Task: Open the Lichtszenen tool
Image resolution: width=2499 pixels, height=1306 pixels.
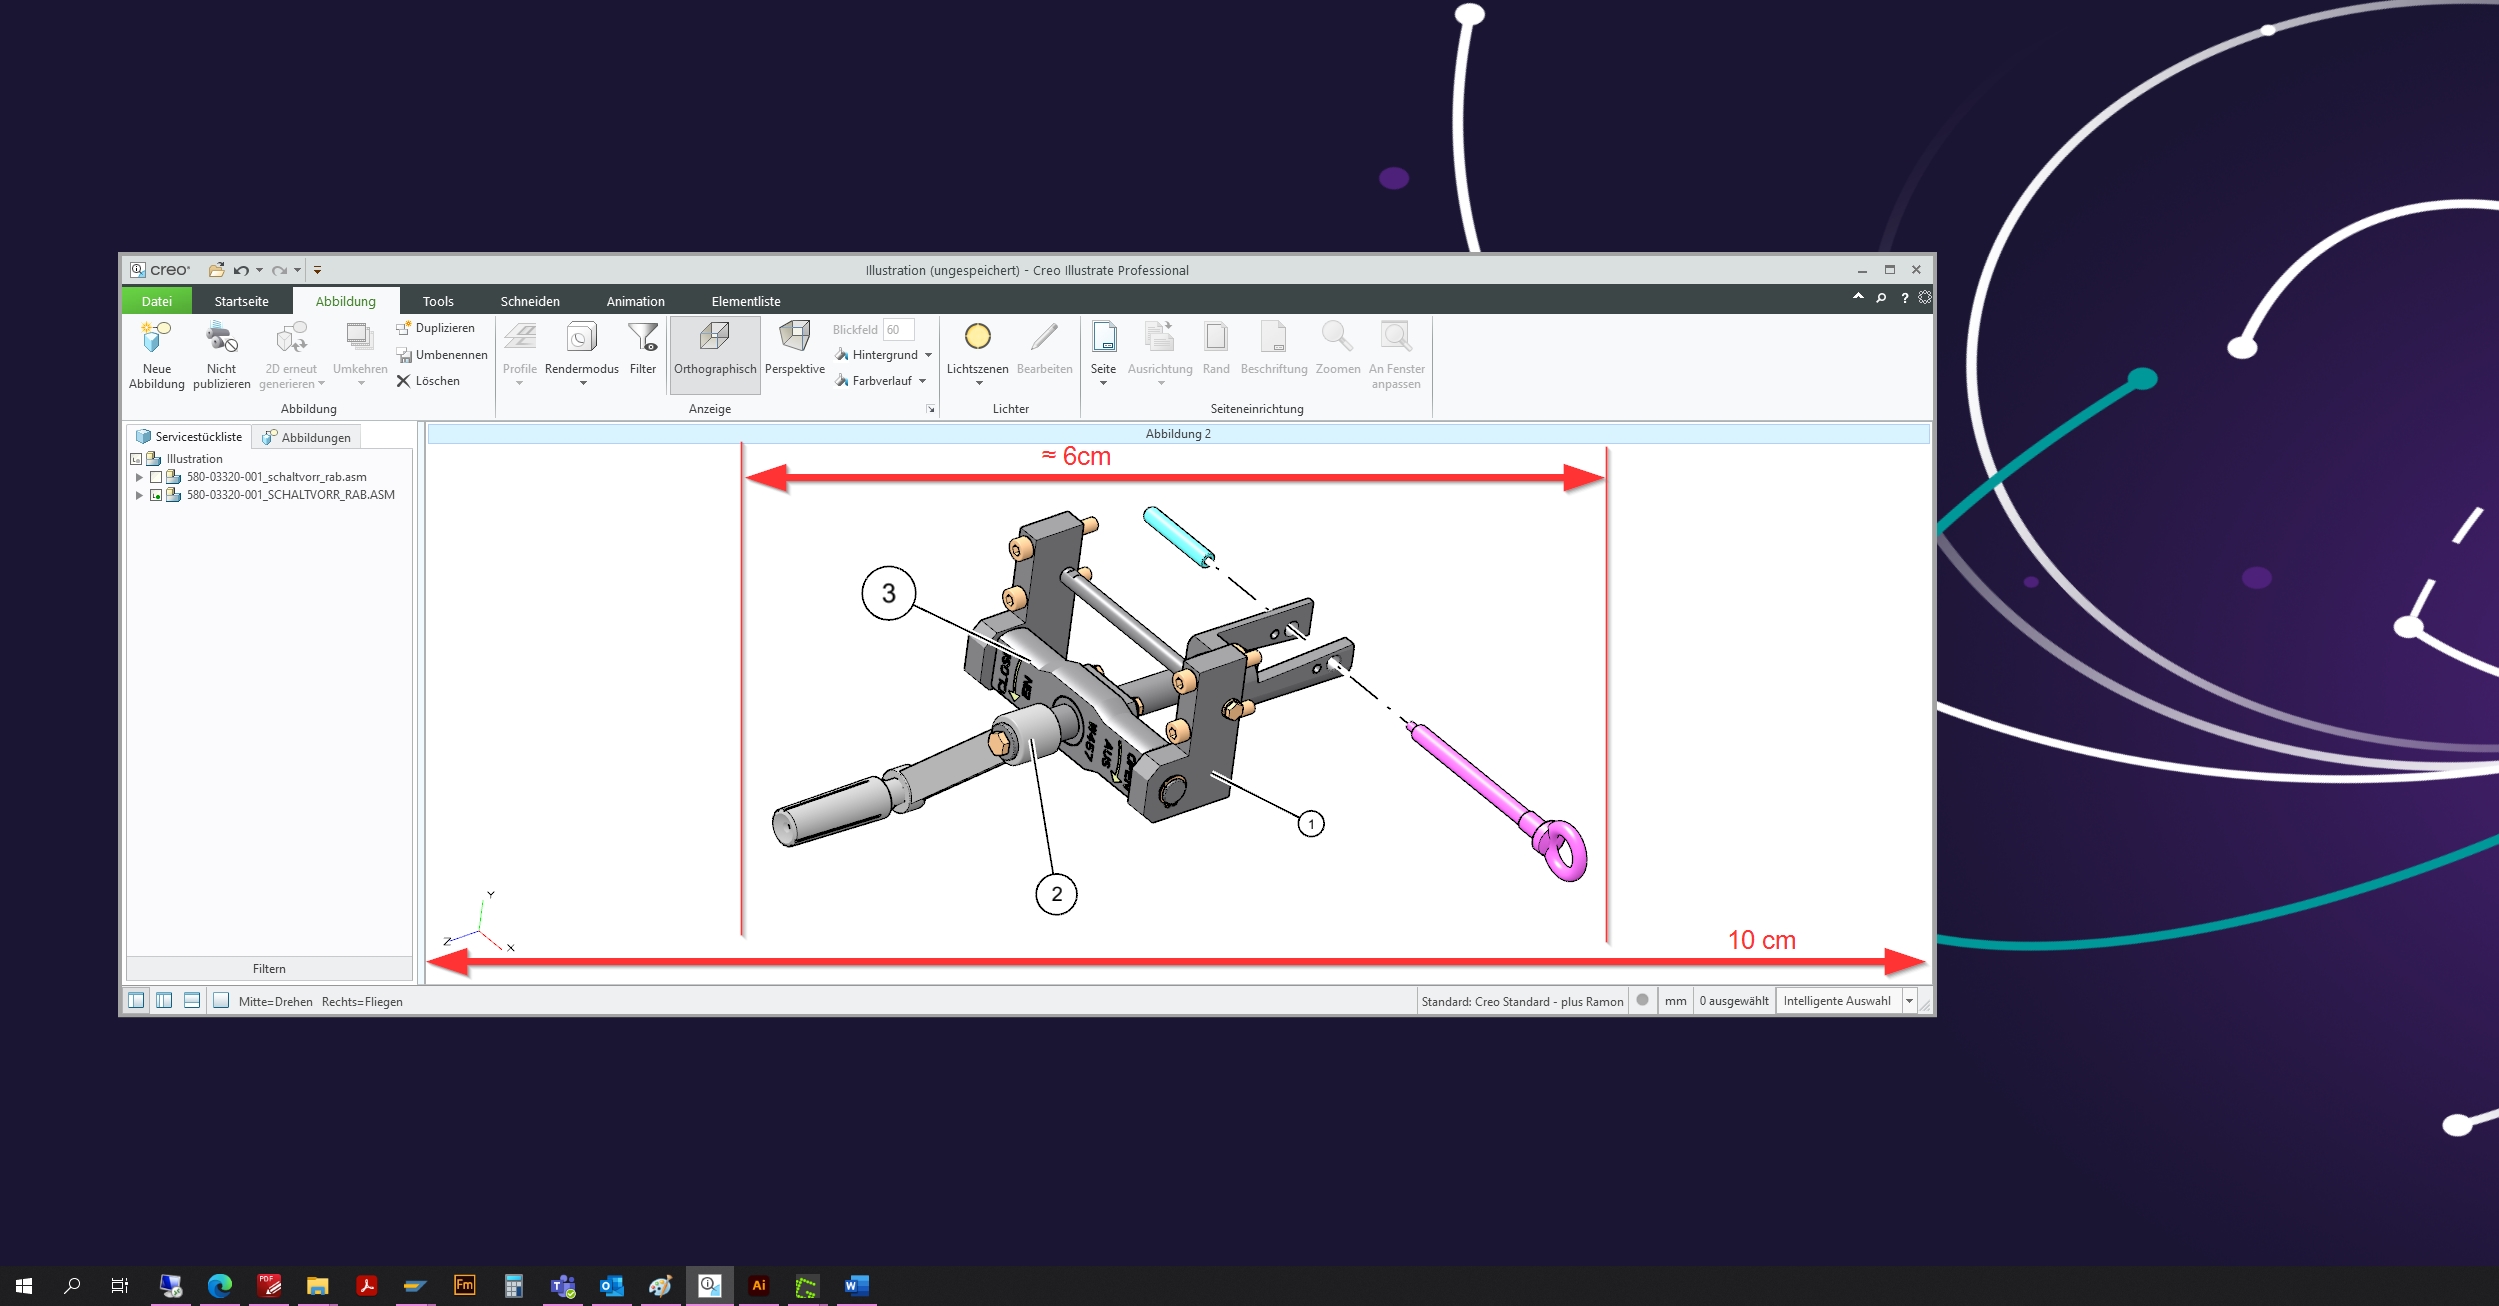Action: click(978, 350)
